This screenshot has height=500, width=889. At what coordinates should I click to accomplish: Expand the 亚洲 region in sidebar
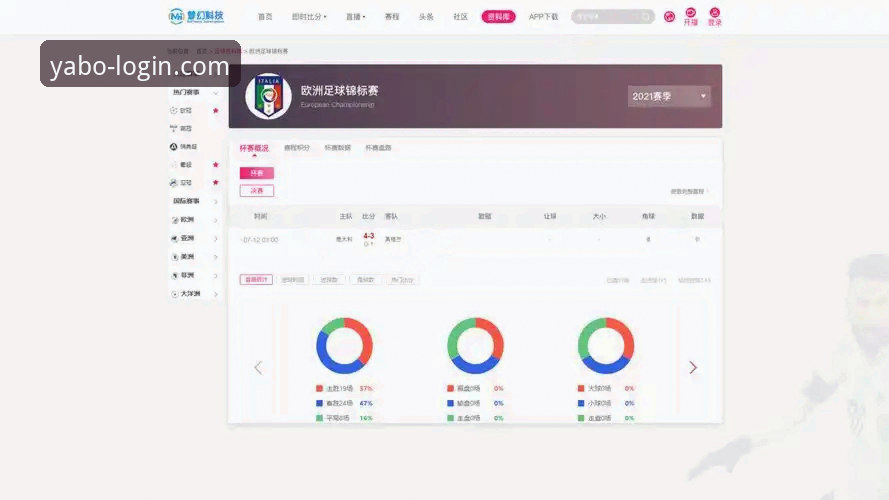coord(215,239)
